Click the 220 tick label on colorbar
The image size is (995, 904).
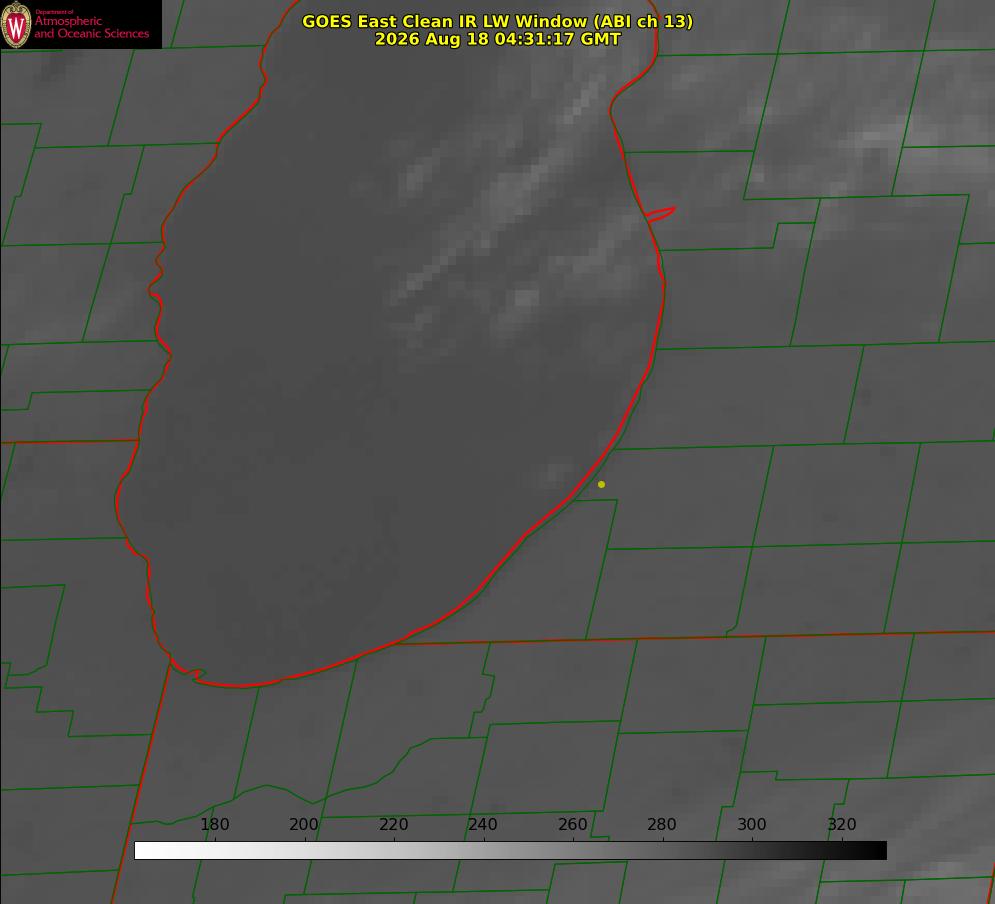click(x=393, y=824)
